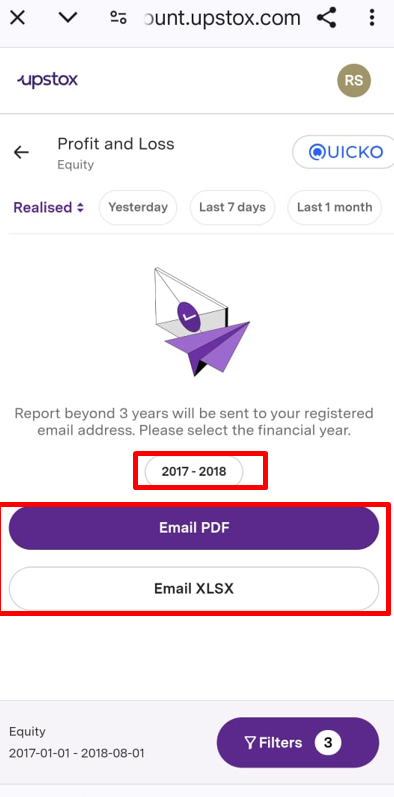Screen dimensions: 394x797
Task: Go back using the left arrow
Action: point(21,152)
